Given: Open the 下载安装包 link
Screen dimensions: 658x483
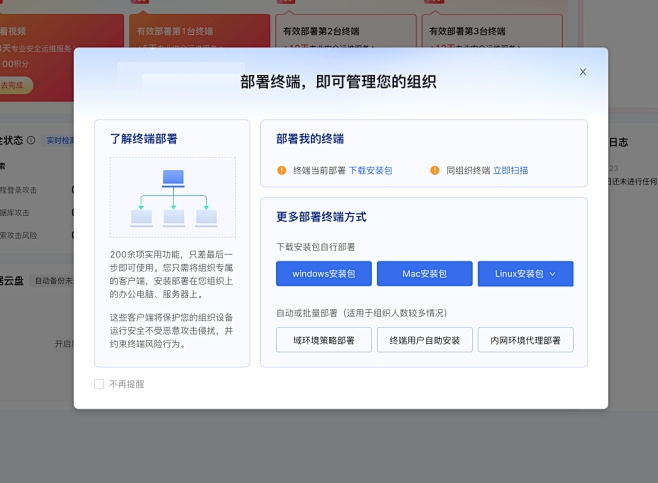Looking at the screenshot, I should pos(370,171).
